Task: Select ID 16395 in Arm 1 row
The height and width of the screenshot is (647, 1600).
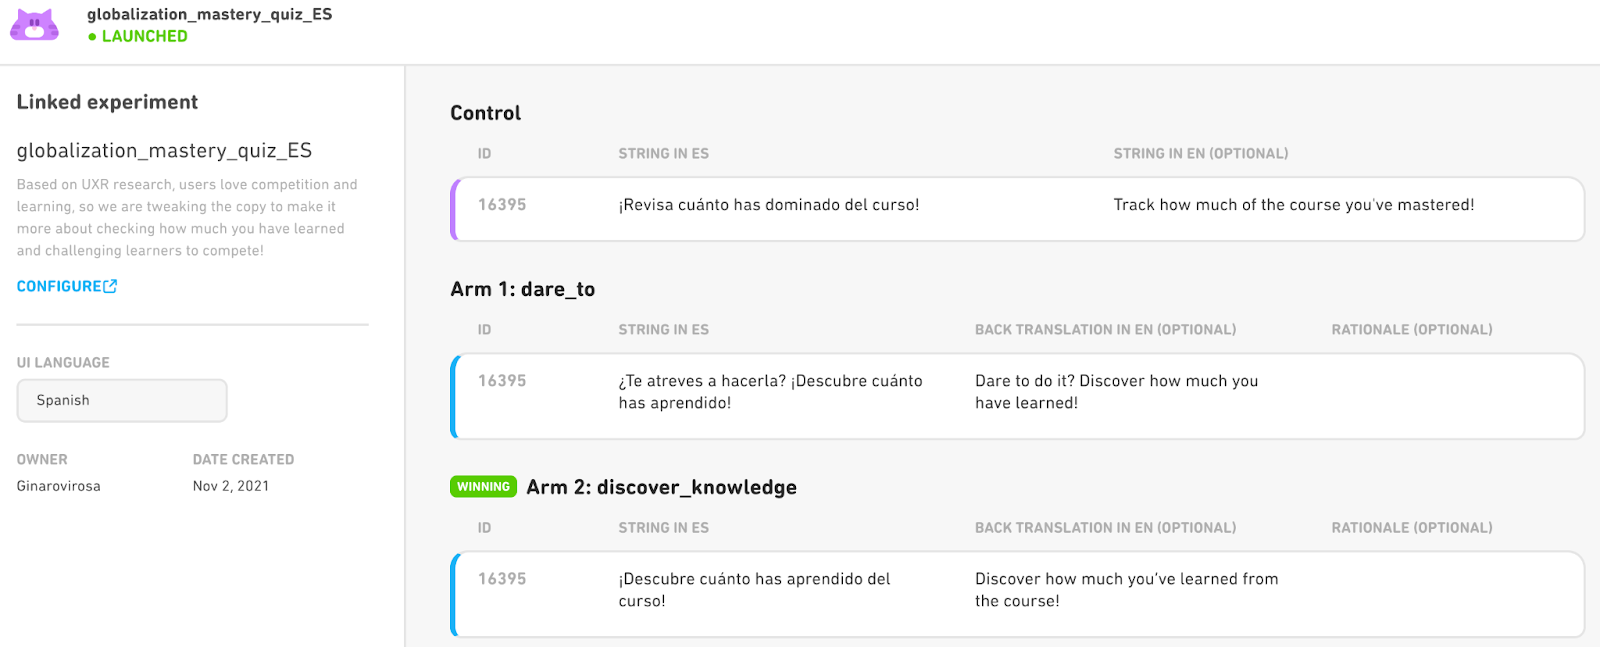Action: (x=502, y=381)
